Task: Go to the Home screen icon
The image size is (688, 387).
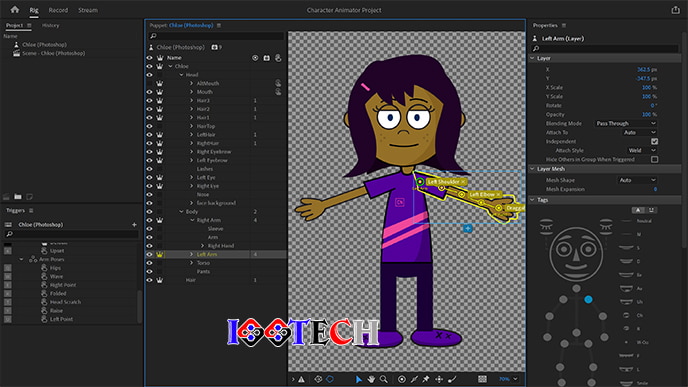Action: [14, 9]
